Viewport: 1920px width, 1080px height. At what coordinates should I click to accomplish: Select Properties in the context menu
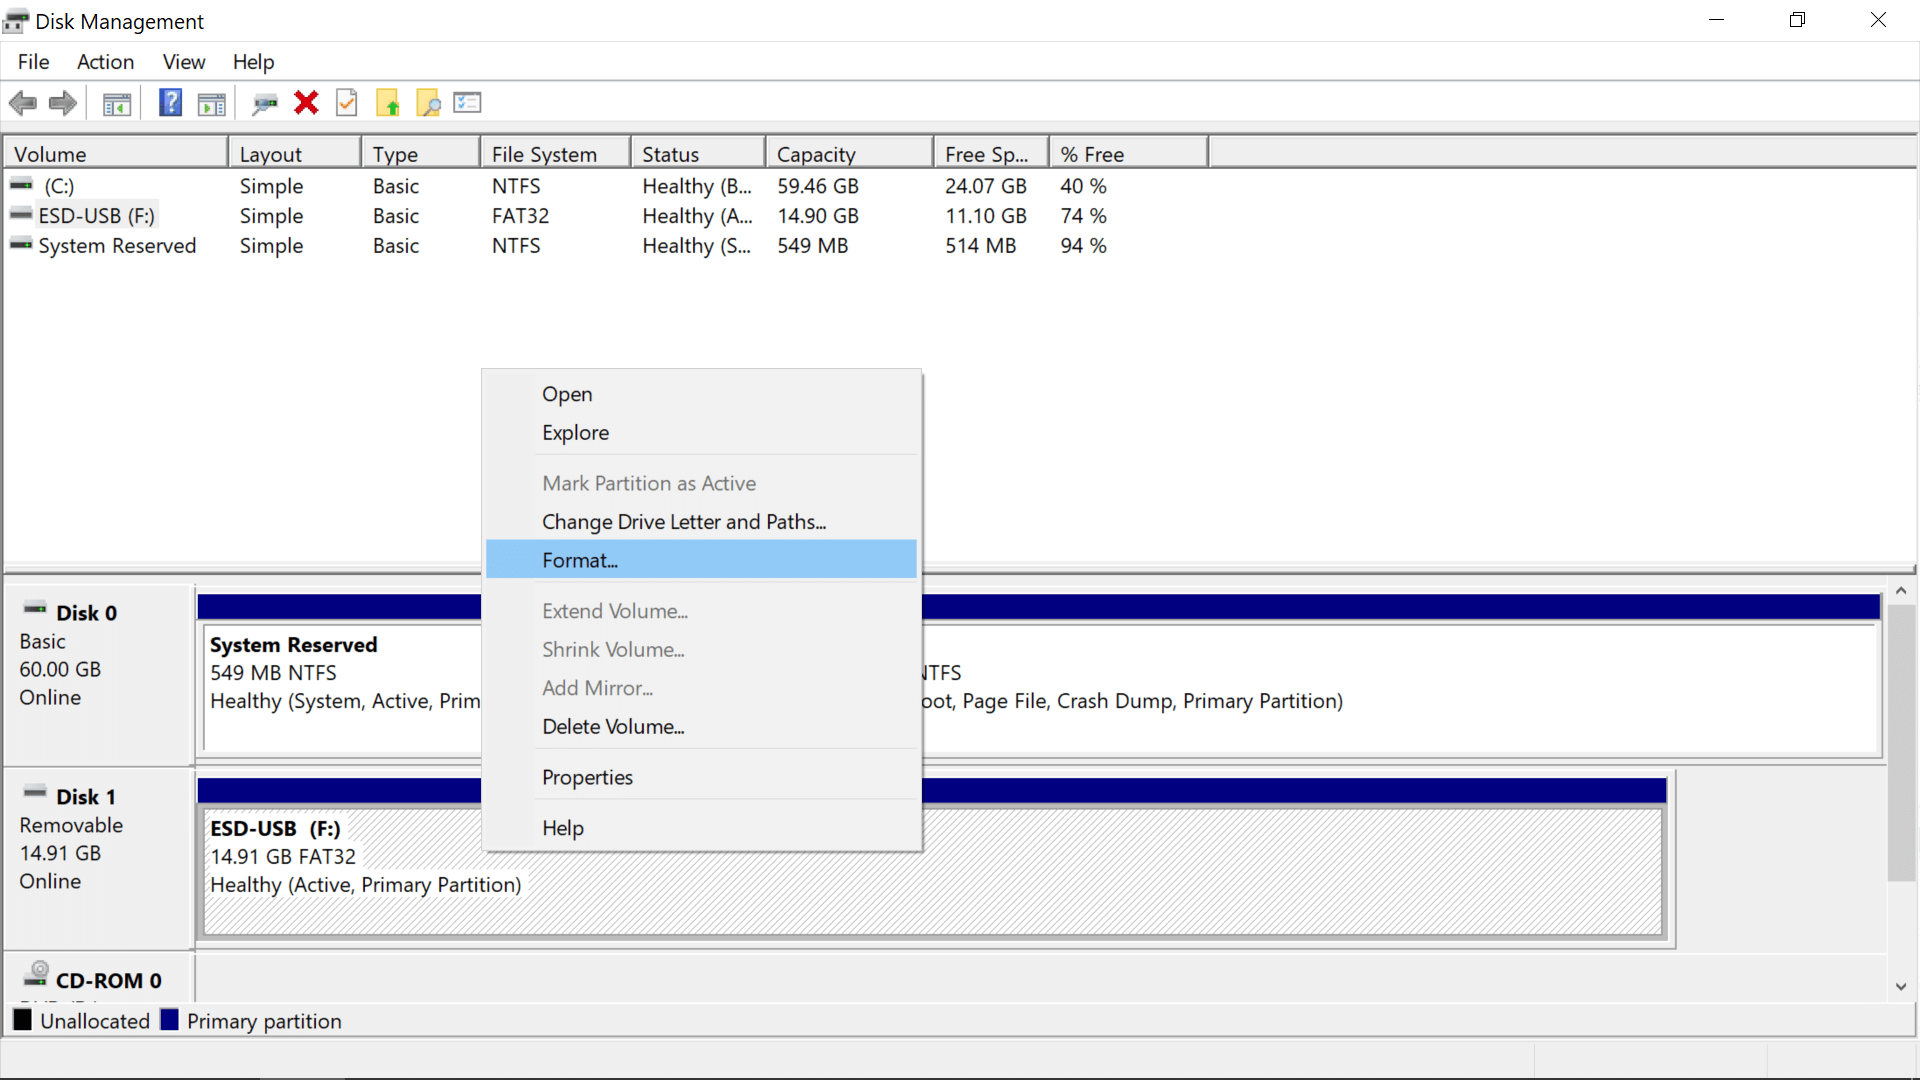tap(587, 777)
